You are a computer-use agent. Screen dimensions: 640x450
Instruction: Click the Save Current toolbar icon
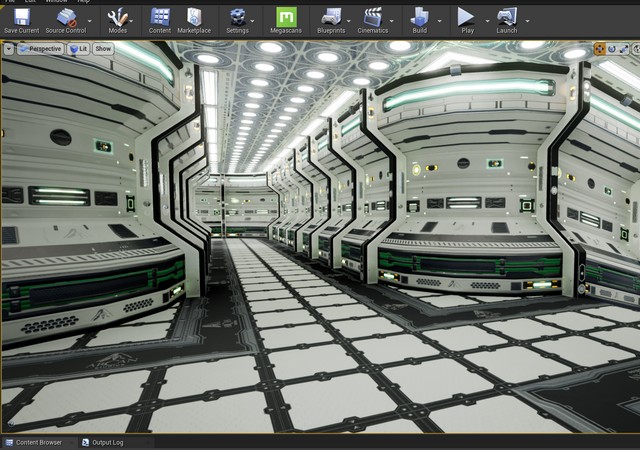click(x=21, y=18)
